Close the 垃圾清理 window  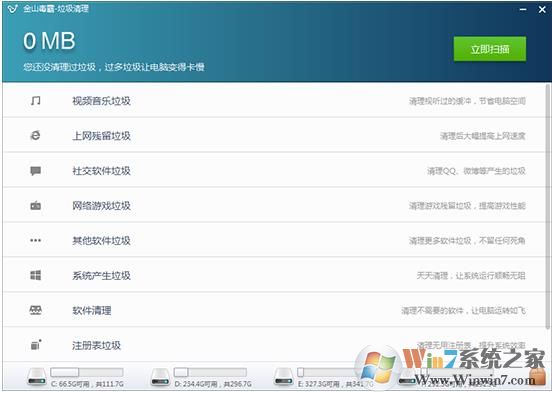click(542, 9)
